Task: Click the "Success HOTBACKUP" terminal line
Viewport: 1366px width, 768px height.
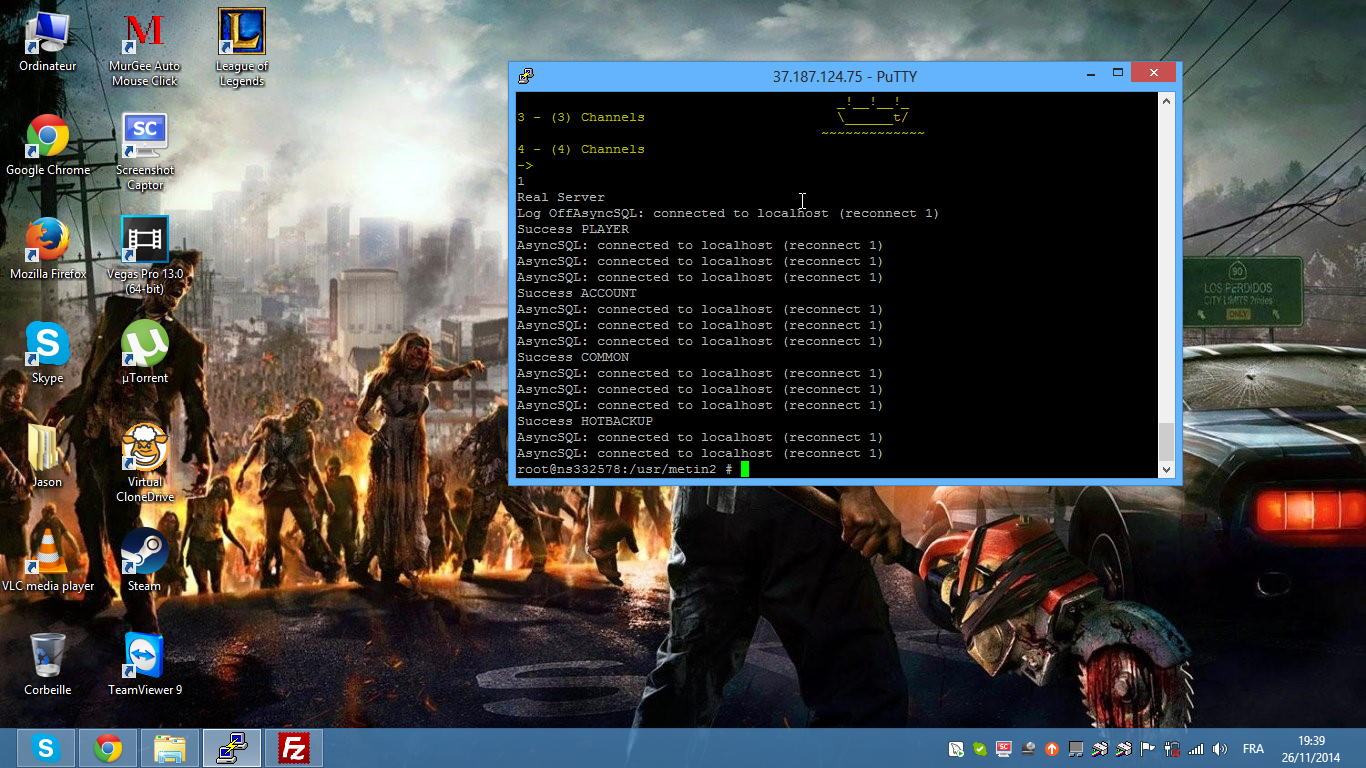Action: click(585, 421)
